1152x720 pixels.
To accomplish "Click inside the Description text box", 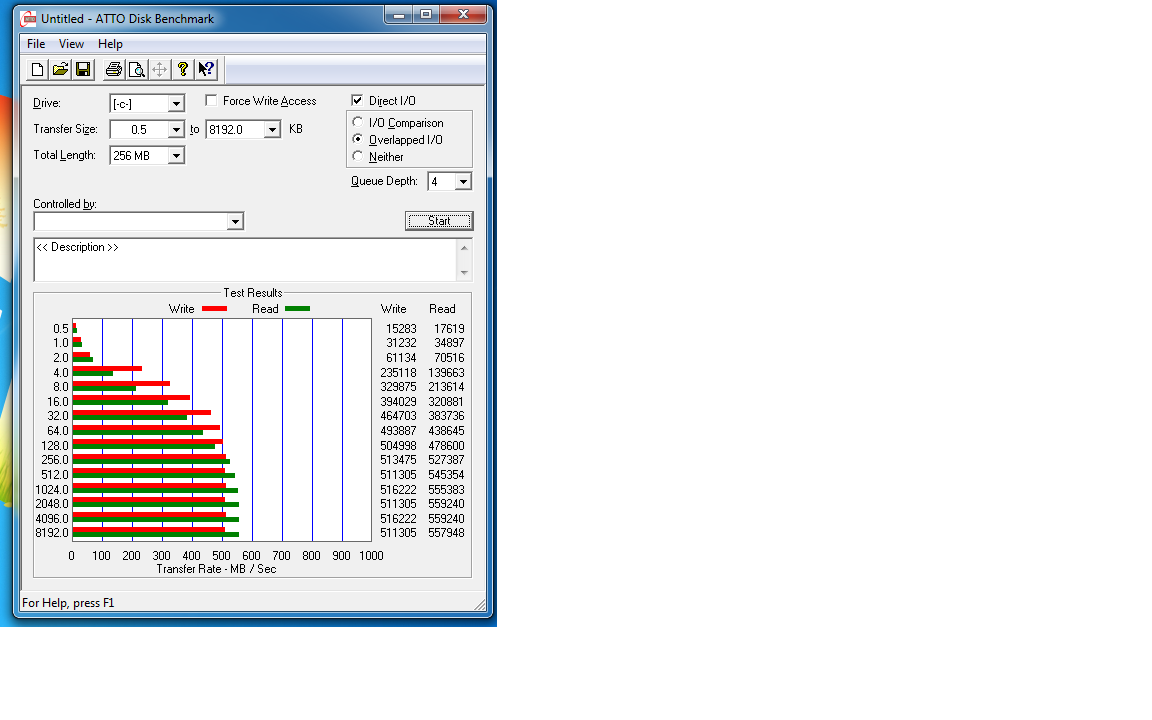I will pos(245,259).
